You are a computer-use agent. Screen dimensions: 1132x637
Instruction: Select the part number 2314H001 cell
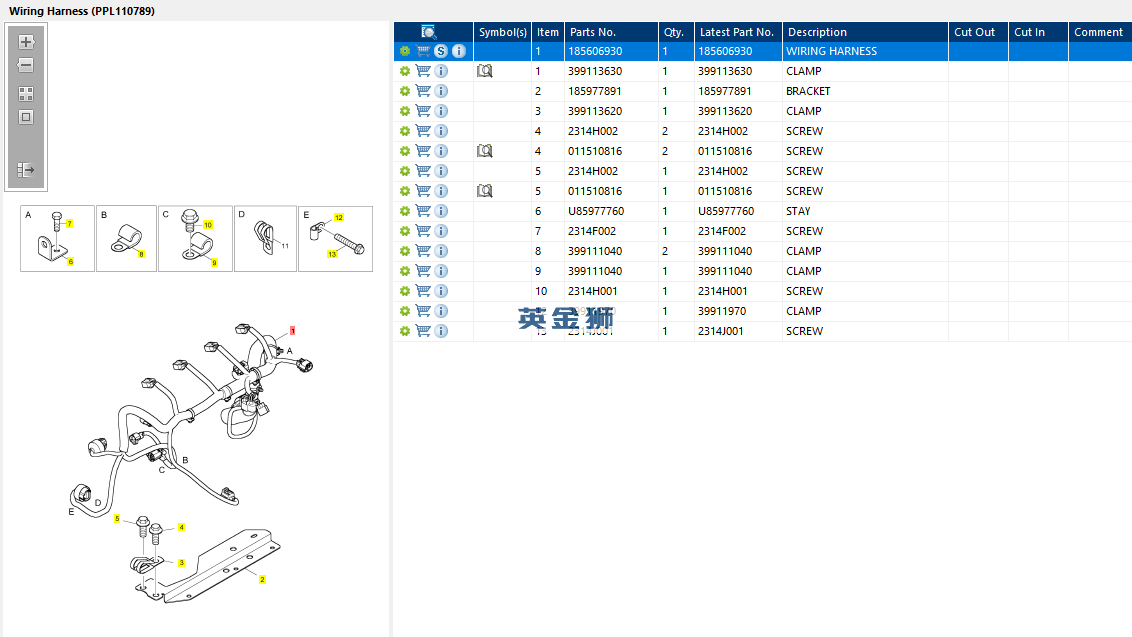pyautogui.click(x=611, y=291)
